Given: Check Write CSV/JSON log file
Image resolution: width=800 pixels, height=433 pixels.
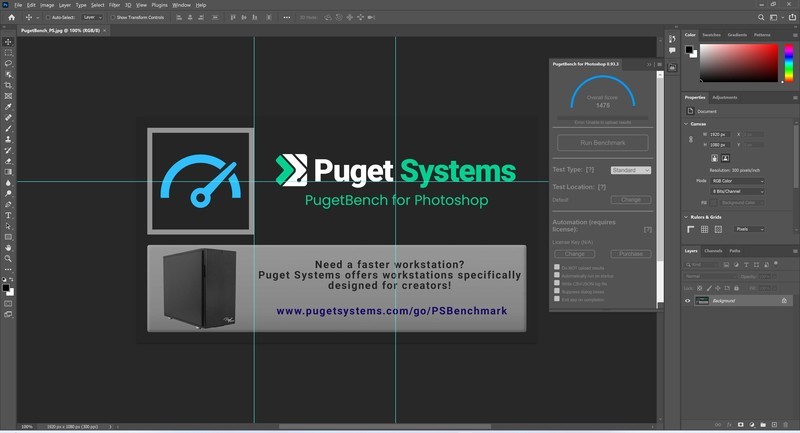Looking at the screenshot, I should 557,283.
